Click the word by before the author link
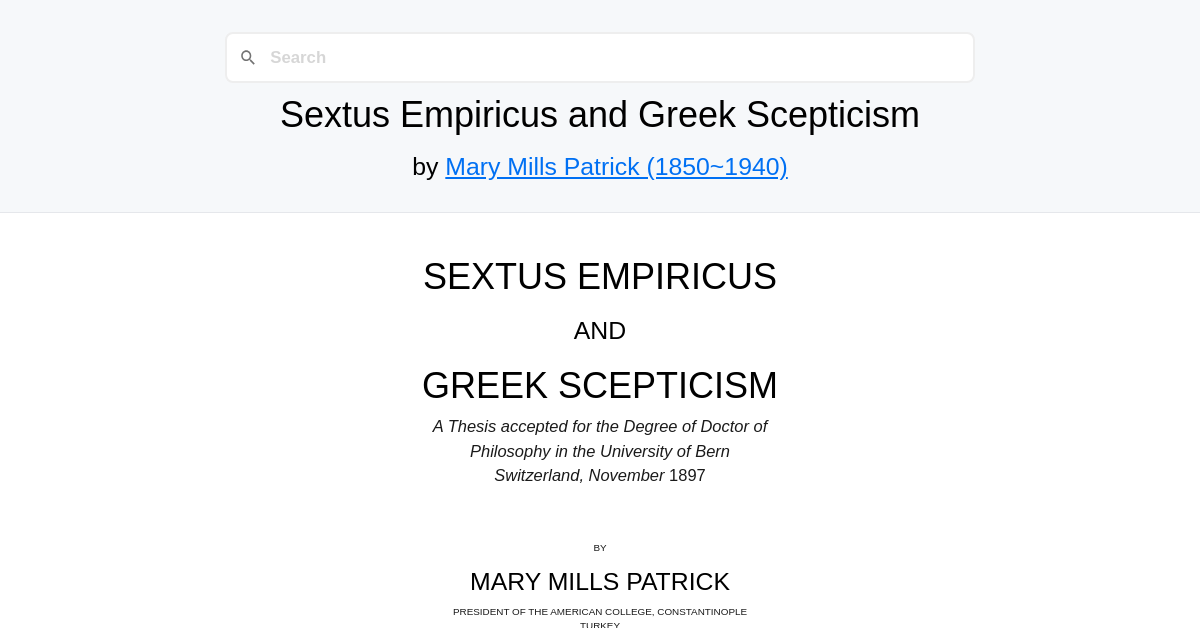 [425, 167]
